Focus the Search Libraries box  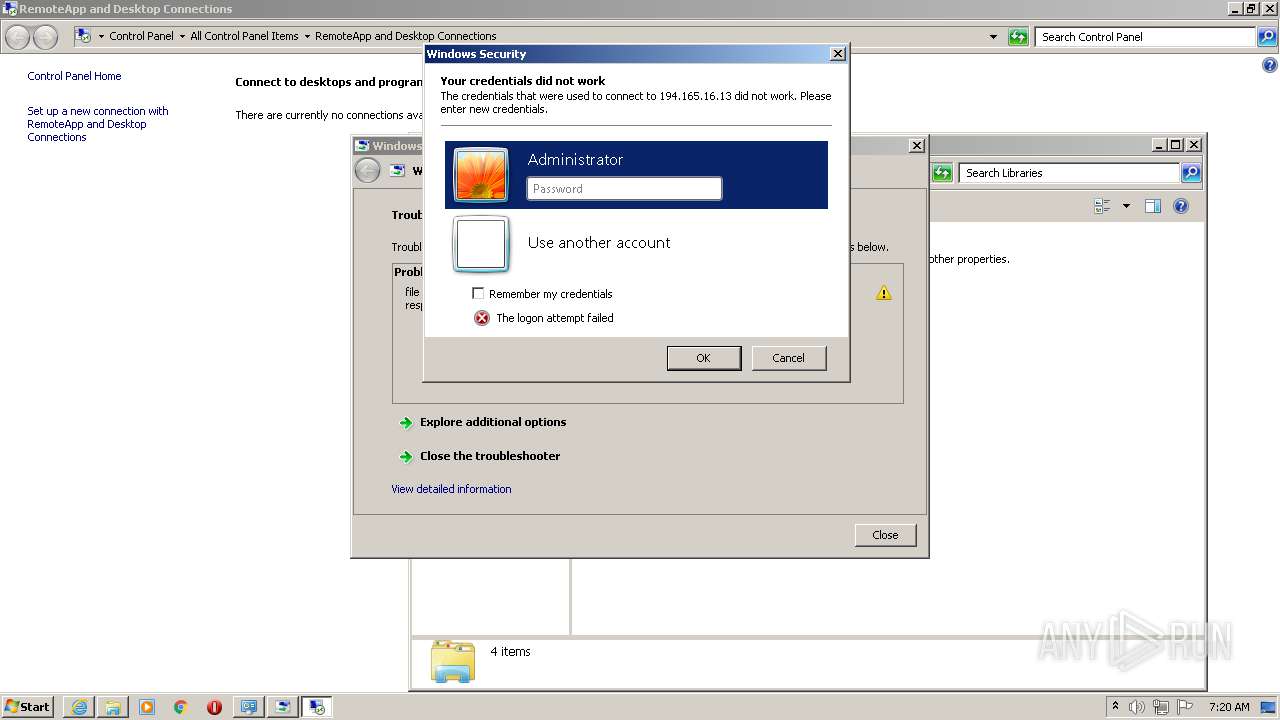[x=1070, y=173]
